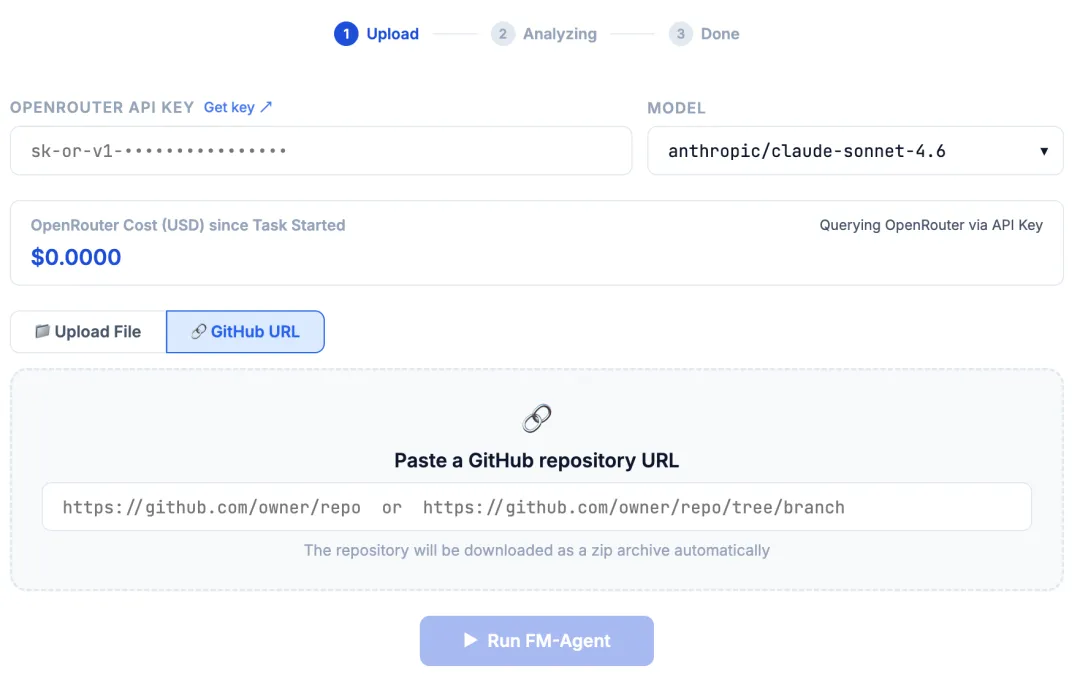Switch to the Upload File tab
This screenshot has height=682, width=1080.
pos(88,332)
